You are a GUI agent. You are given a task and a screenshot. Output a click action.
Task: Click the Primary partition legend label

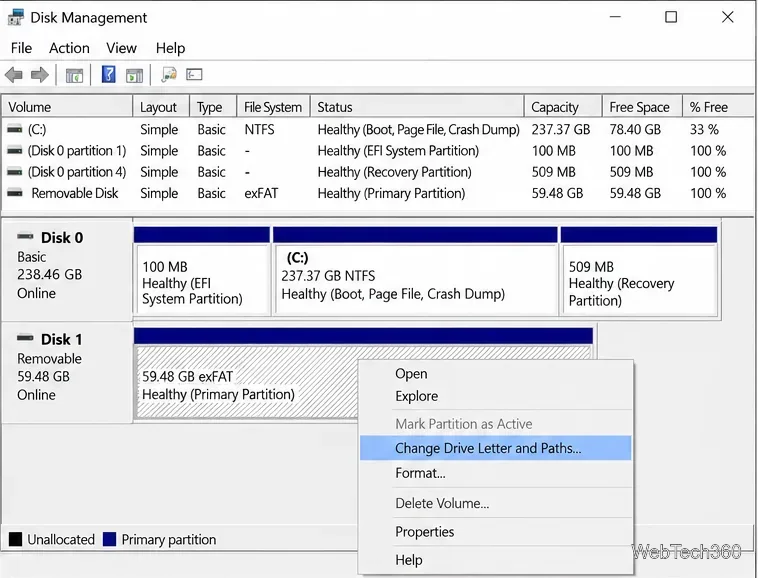point(169,539)
